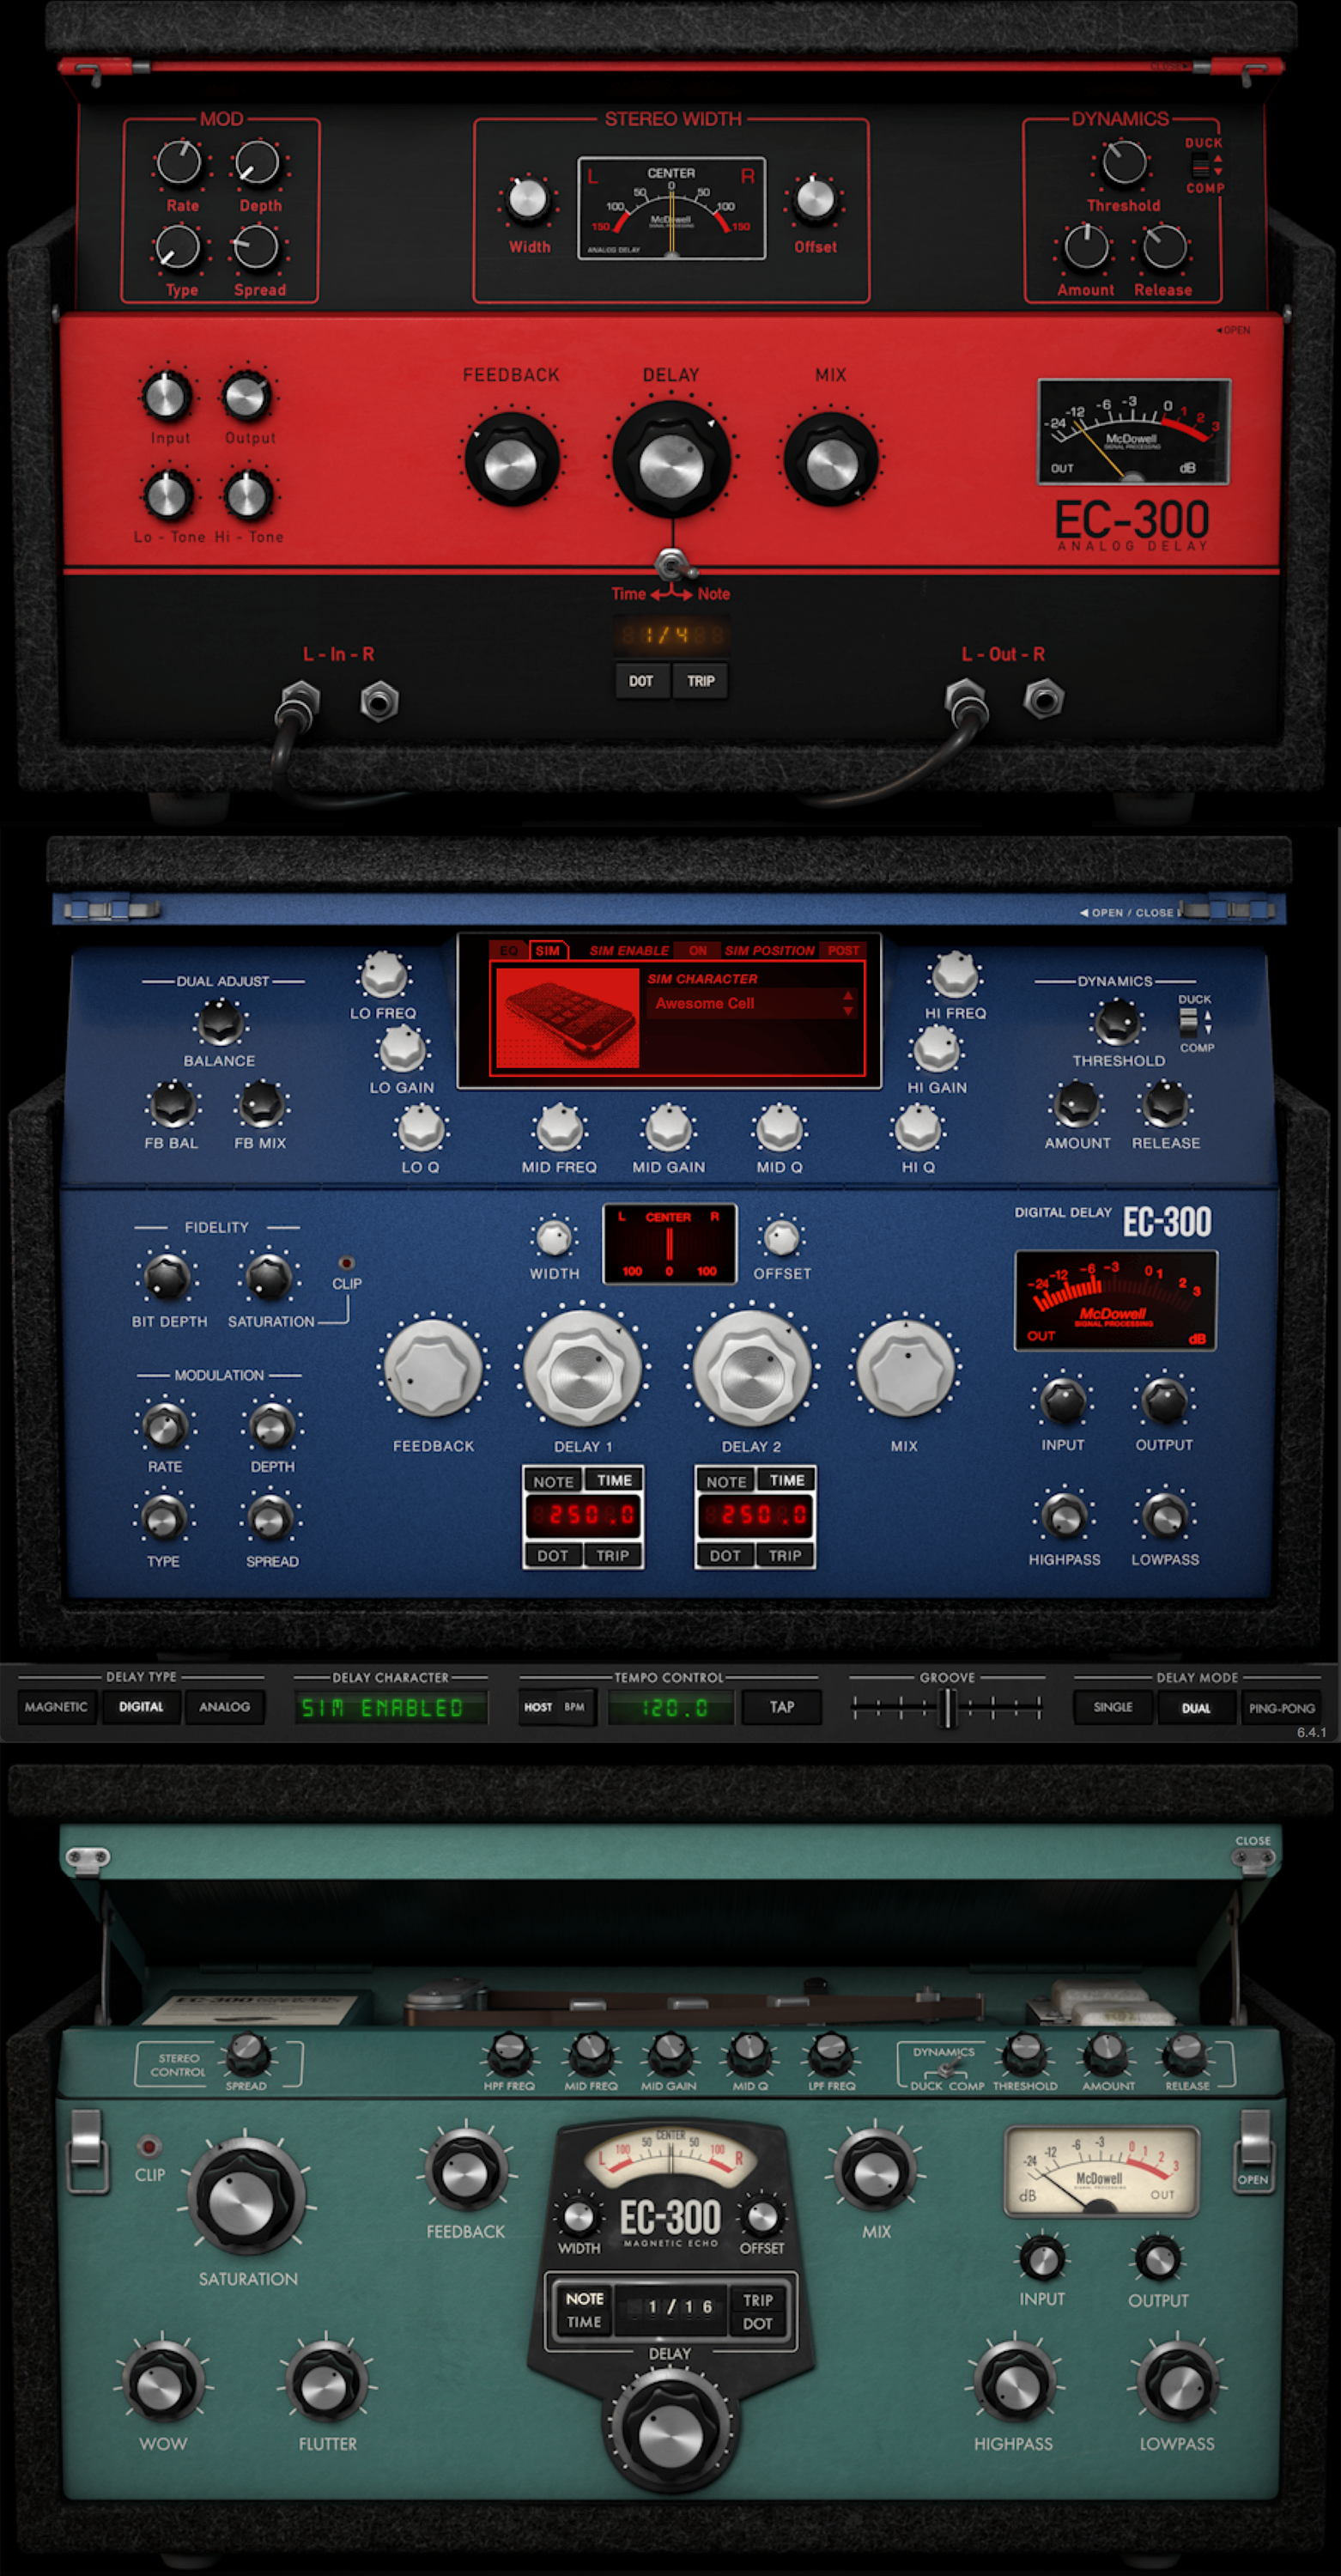Click the WOW knob on the green unit

(x=162, y=2387)
